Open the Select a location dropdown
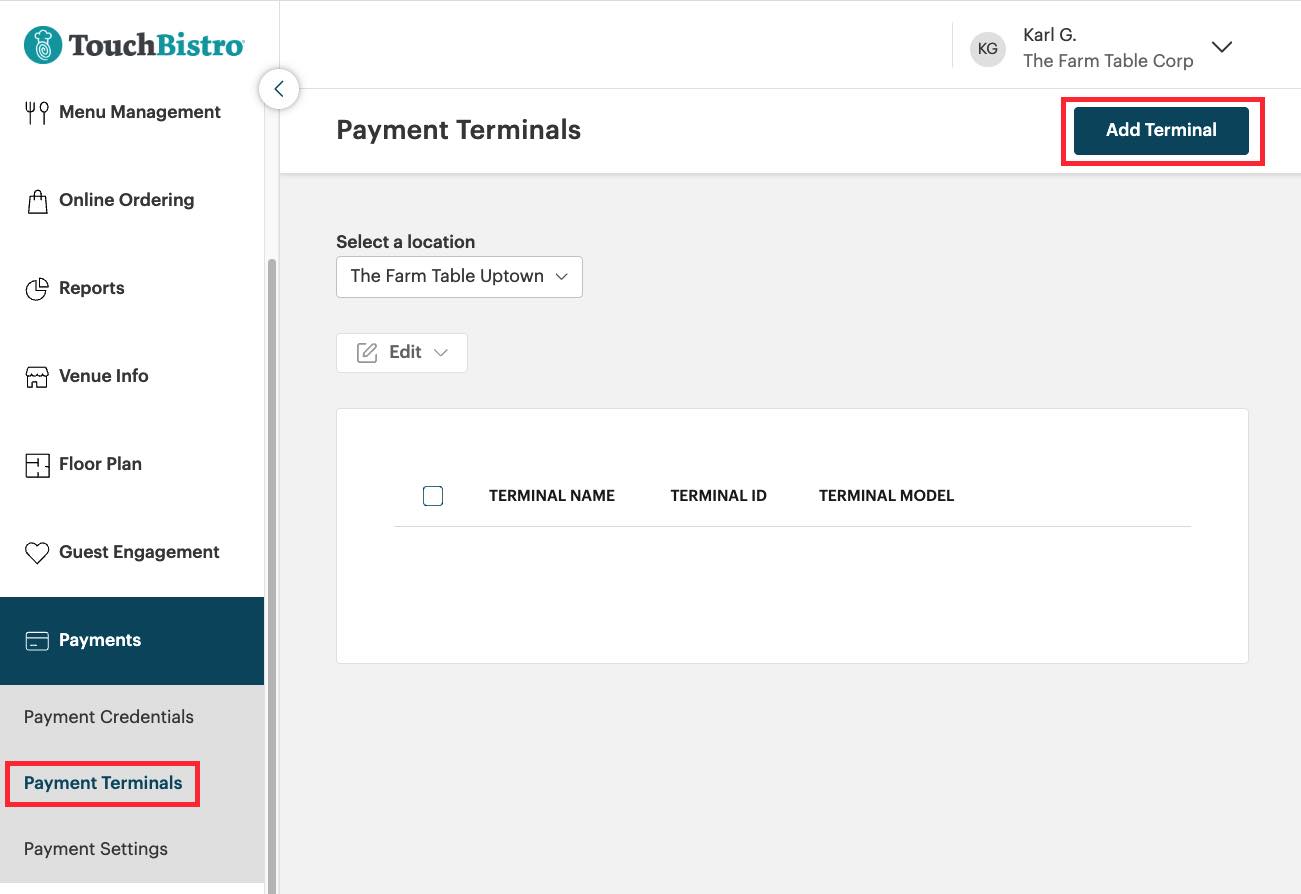Screen dimensions: 1301x894 [x=459, y=277]
